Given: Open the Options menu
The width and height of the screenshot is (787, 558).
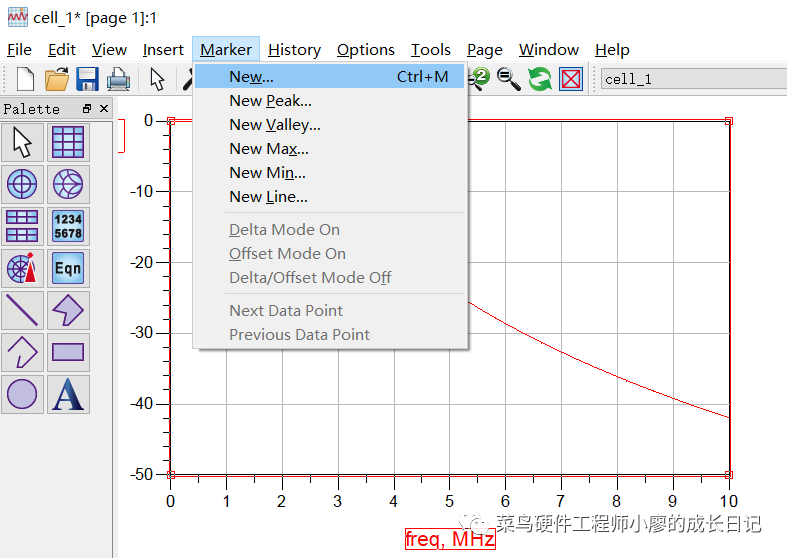Looking at the screenshot, I should tap(366, 50).
